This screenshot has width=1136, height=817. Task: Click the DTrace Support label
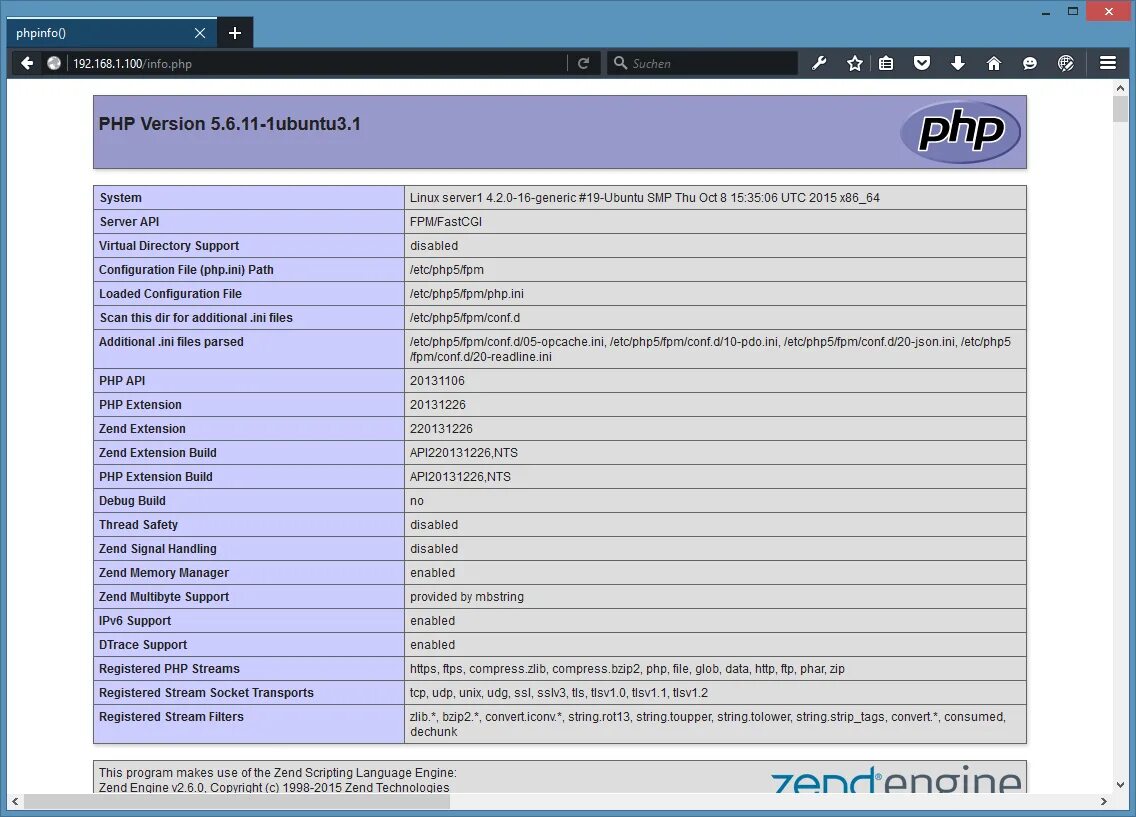tap(143, 645)
